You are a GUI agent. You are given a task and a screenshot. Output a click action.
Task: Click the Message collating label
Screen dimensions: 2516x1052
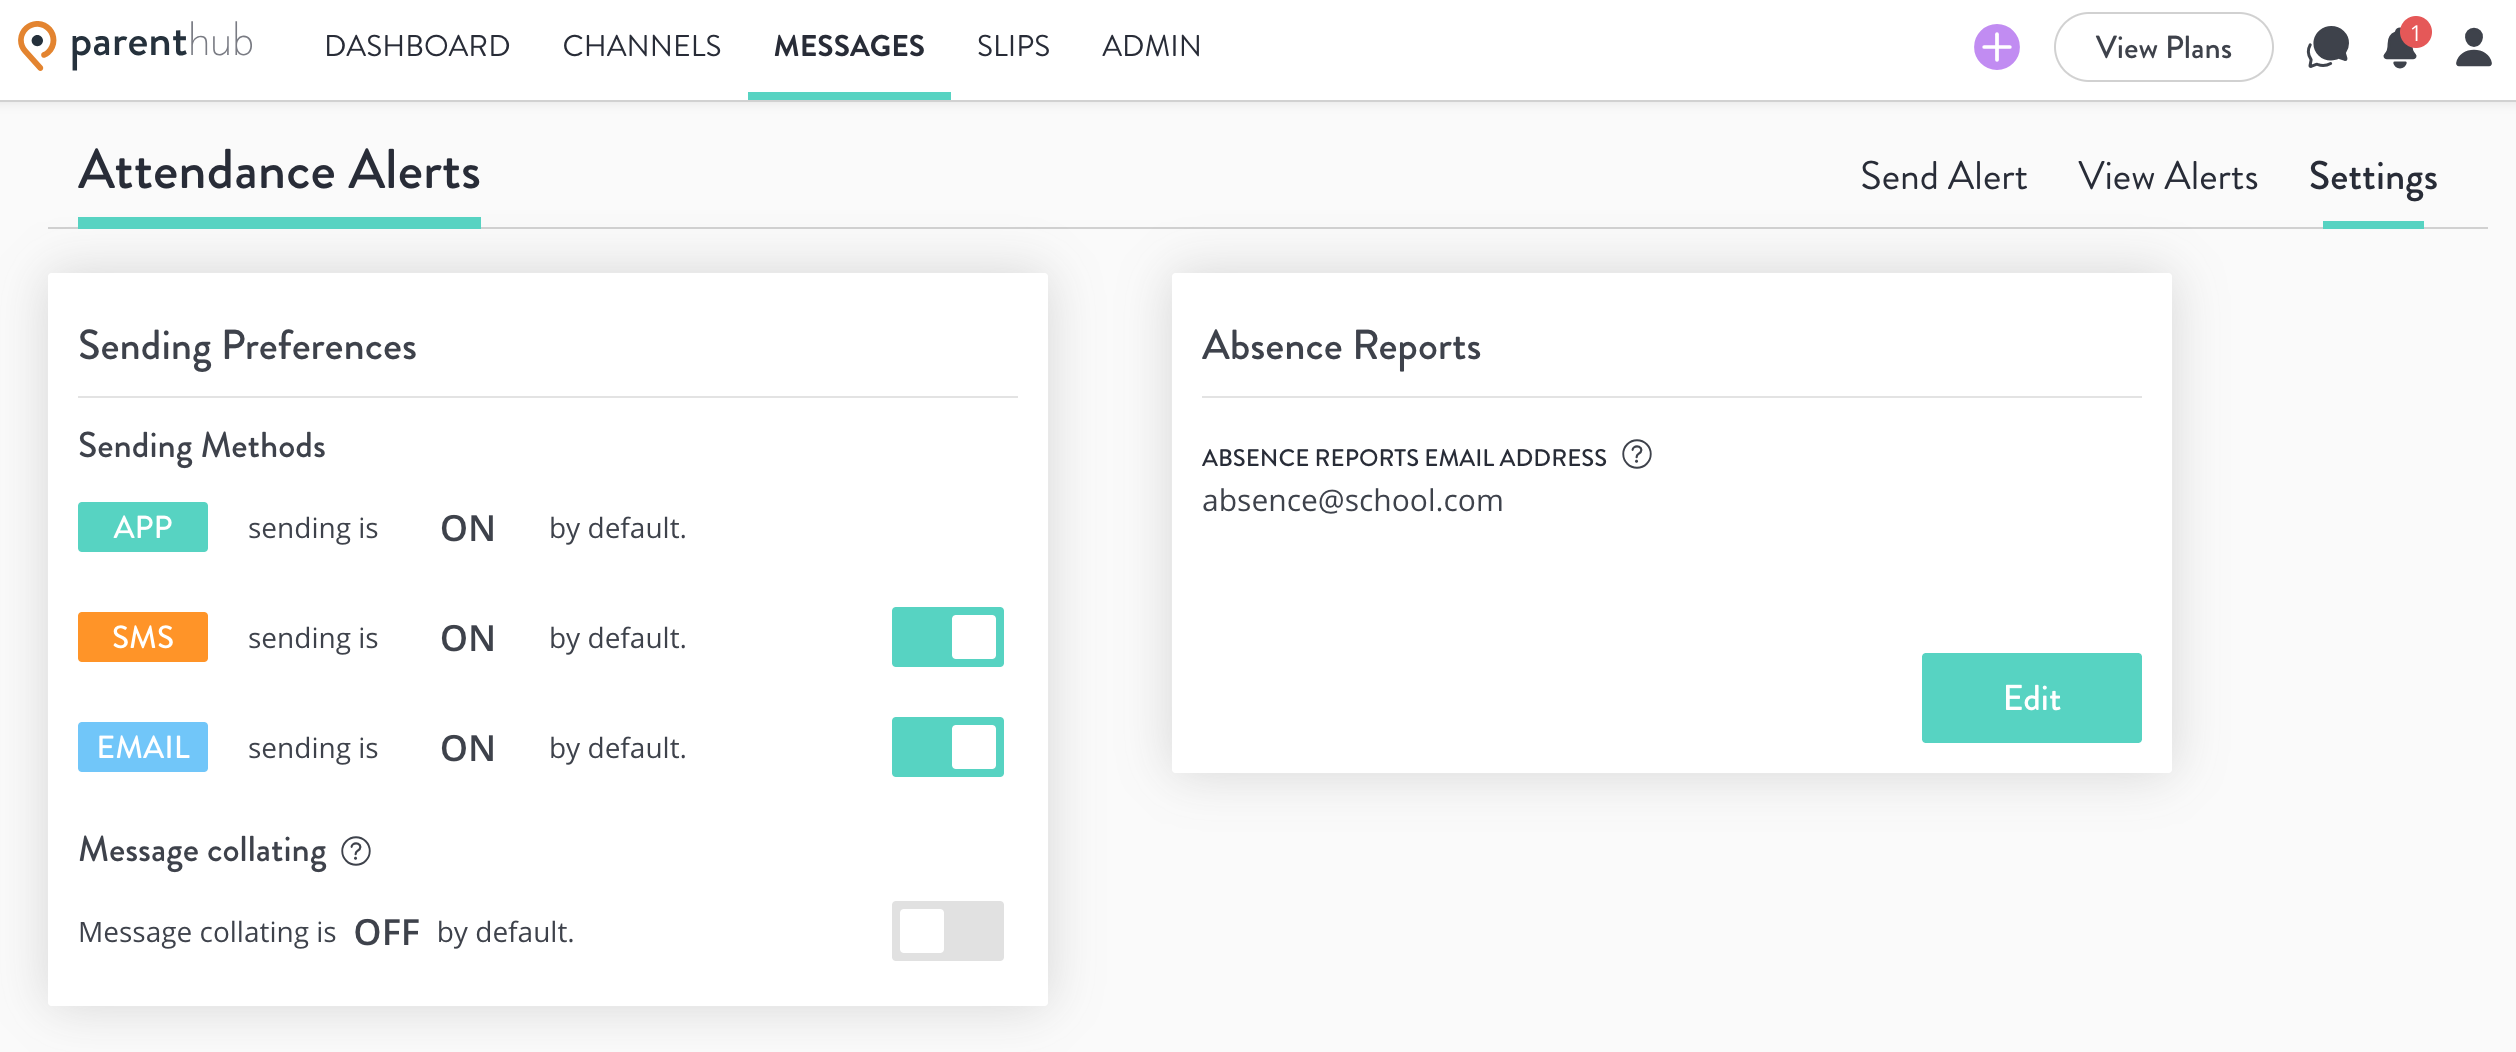(x=202, y=851)
